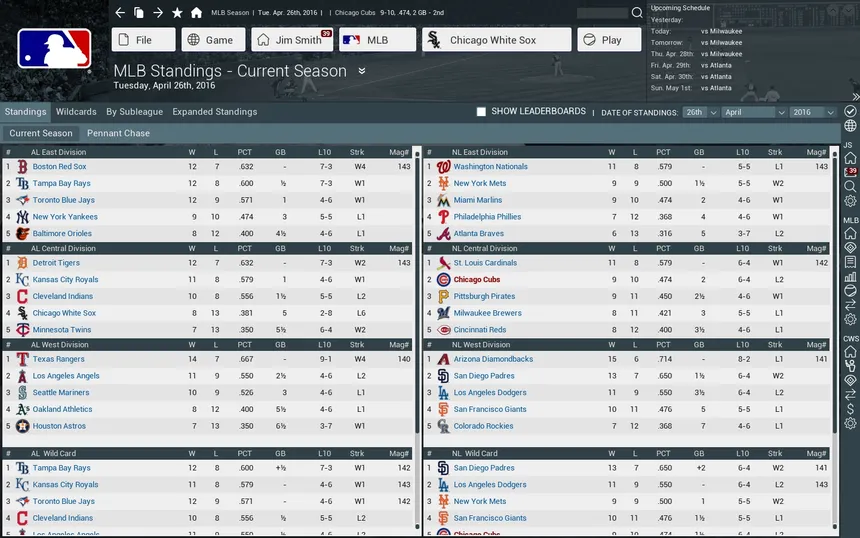Open the MLB league menu
This screenshot has width=860, height=538.
coord(377,40)
